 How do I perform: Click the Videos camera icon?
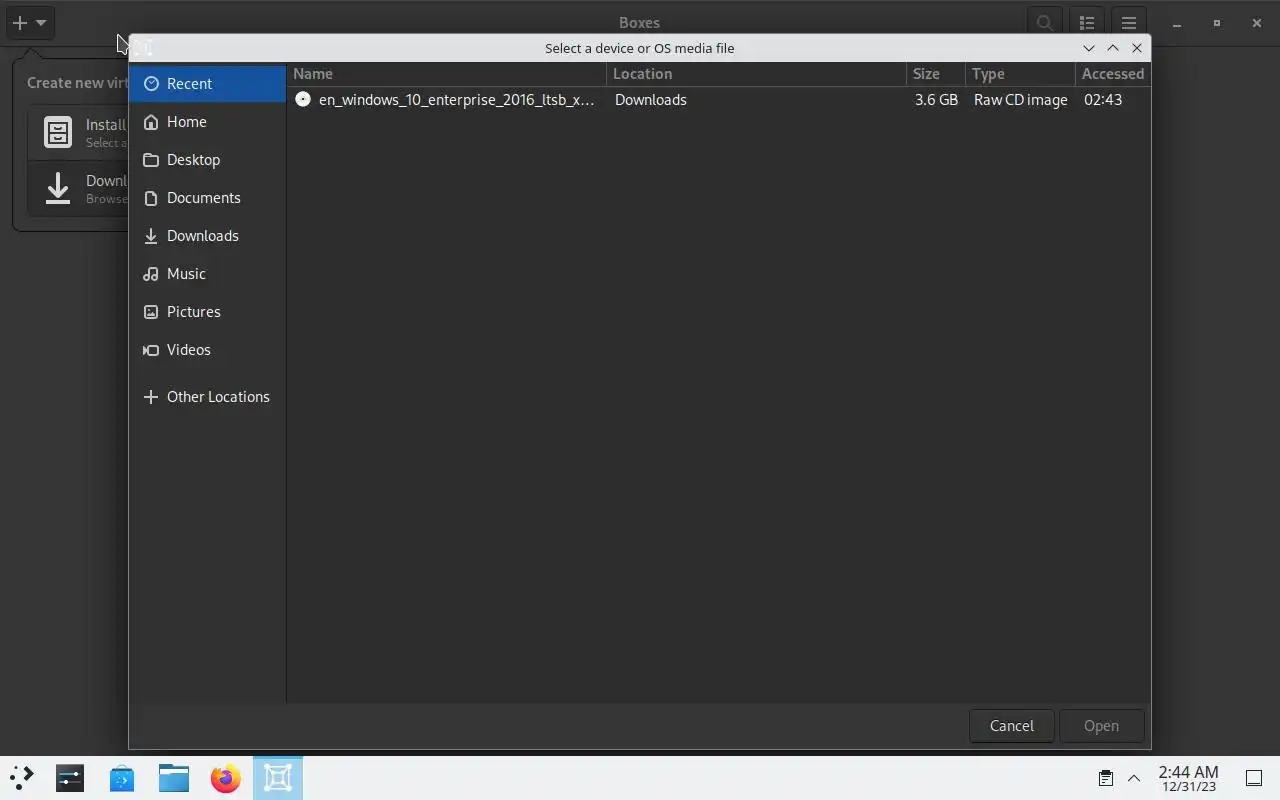151,350
